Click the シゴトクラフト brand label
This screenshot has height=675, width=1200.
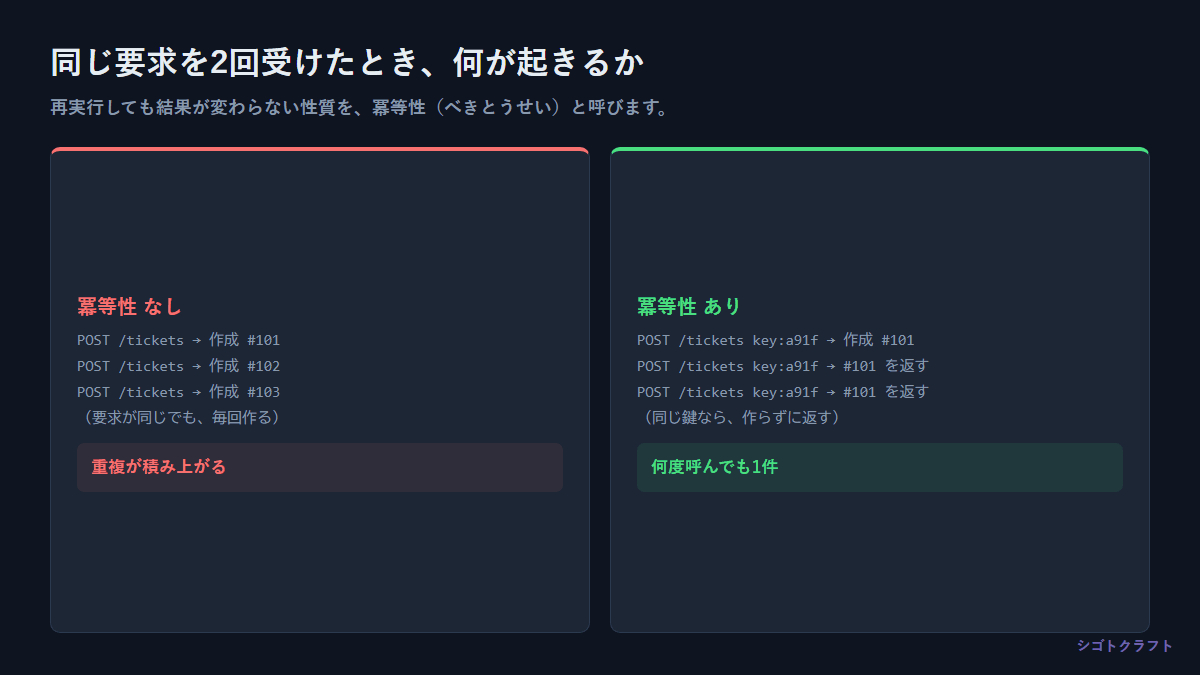(x=1125, y=646)
